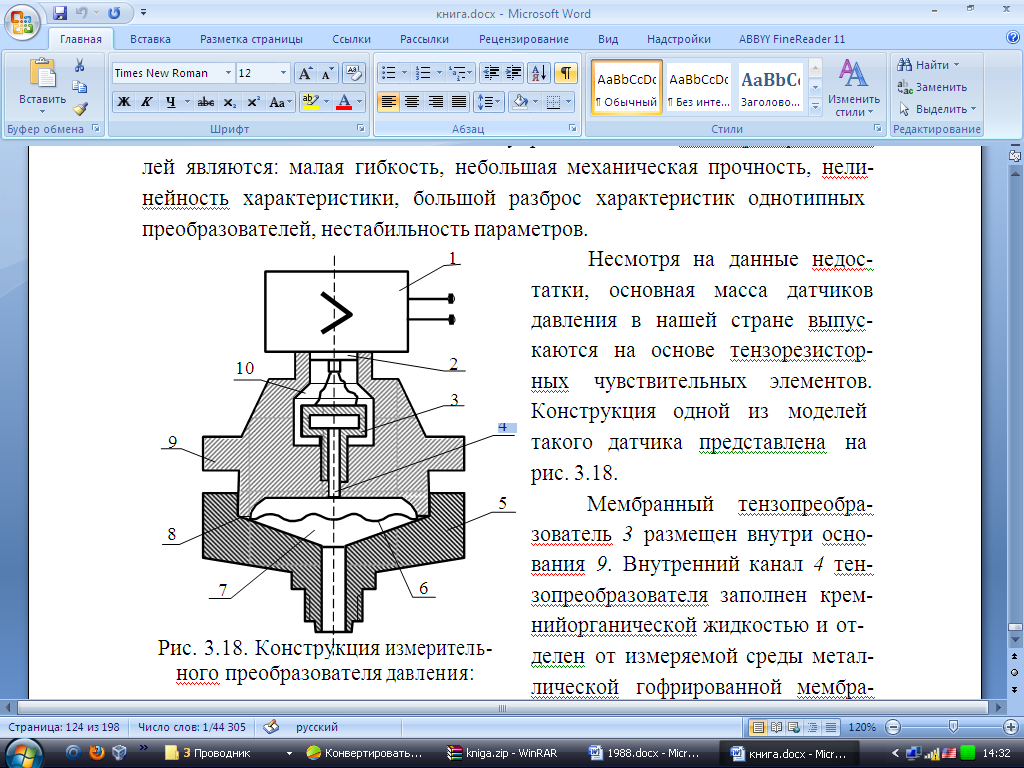The image size is (1024, 768).
Task: Click the Undo arrow in Quick Access toolbar
Action: [x=81, y=12]
